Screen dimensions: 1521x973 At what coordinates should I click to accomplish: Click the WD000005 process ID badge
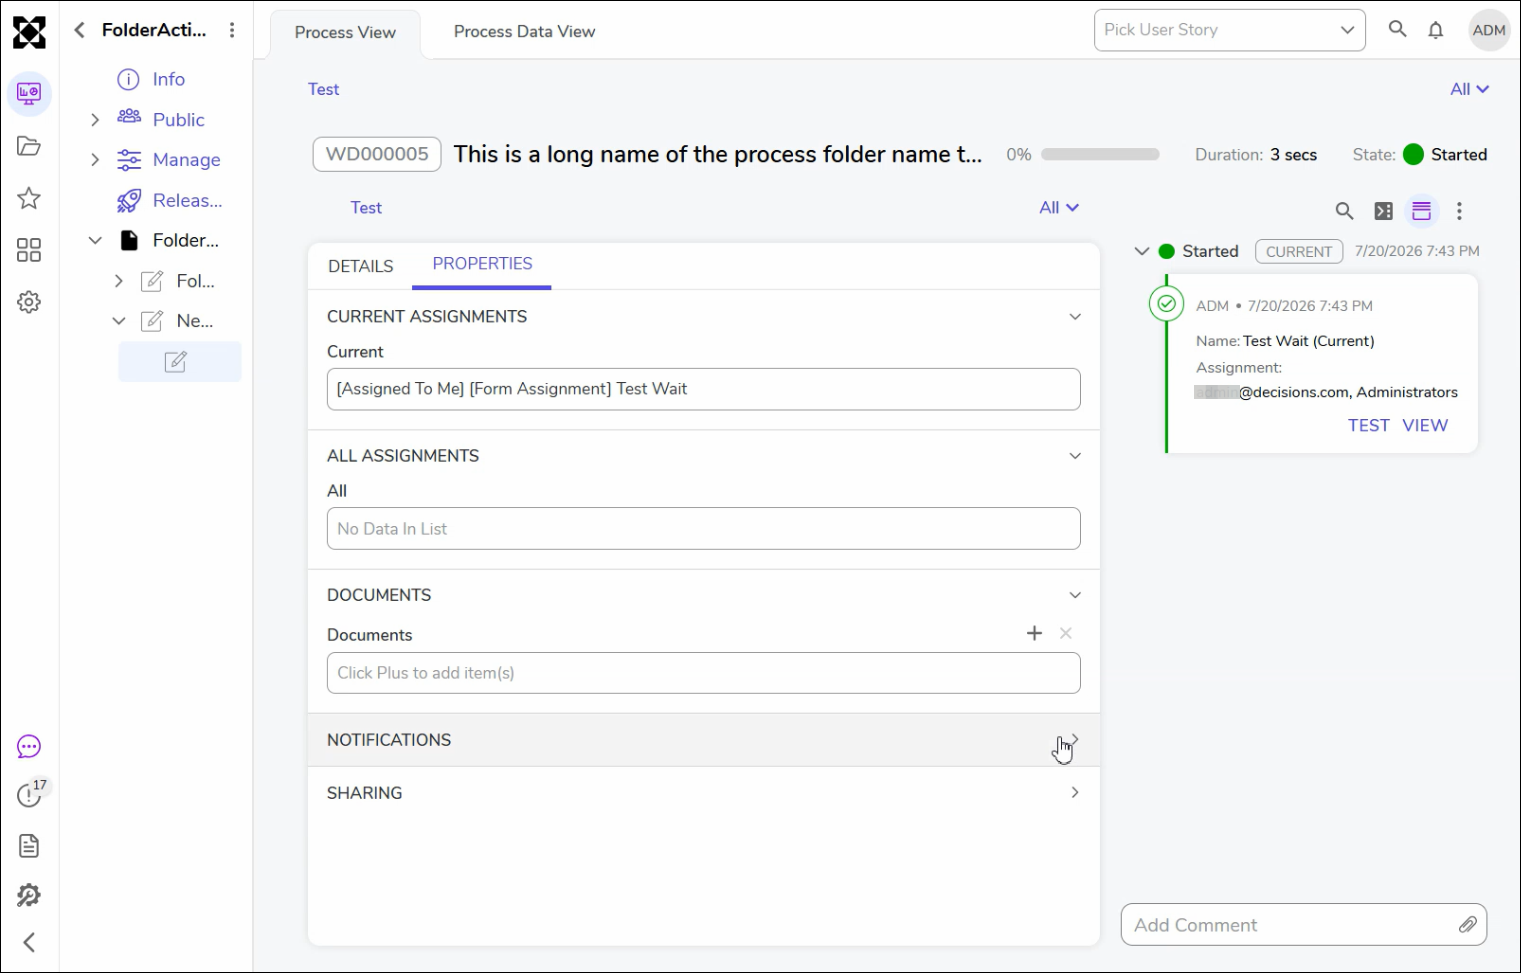pyautogui.click(x=377, y=154)
